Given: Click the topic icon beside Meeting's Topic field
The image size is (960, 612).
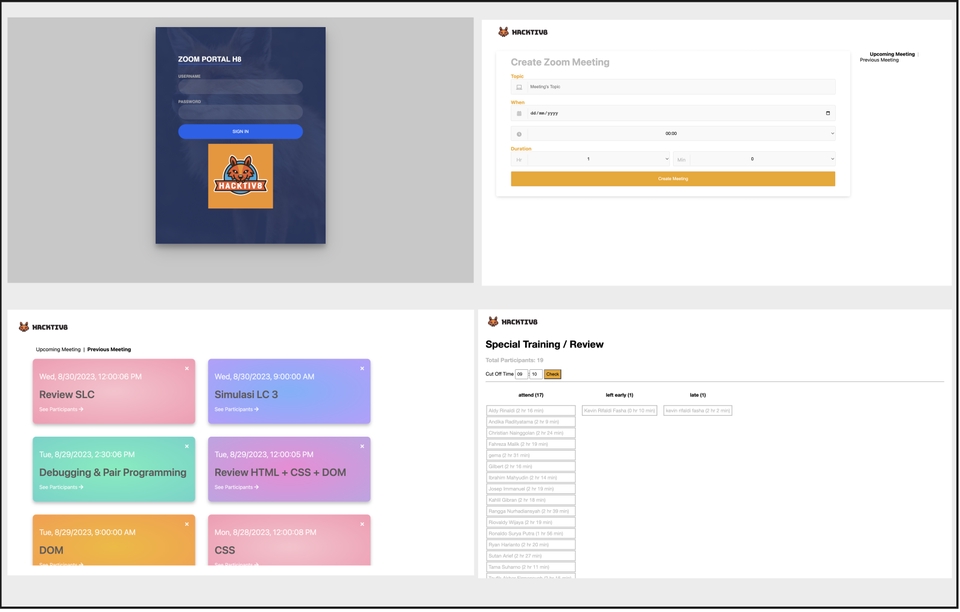Looking at the screenshot, I should click(518, 87).
